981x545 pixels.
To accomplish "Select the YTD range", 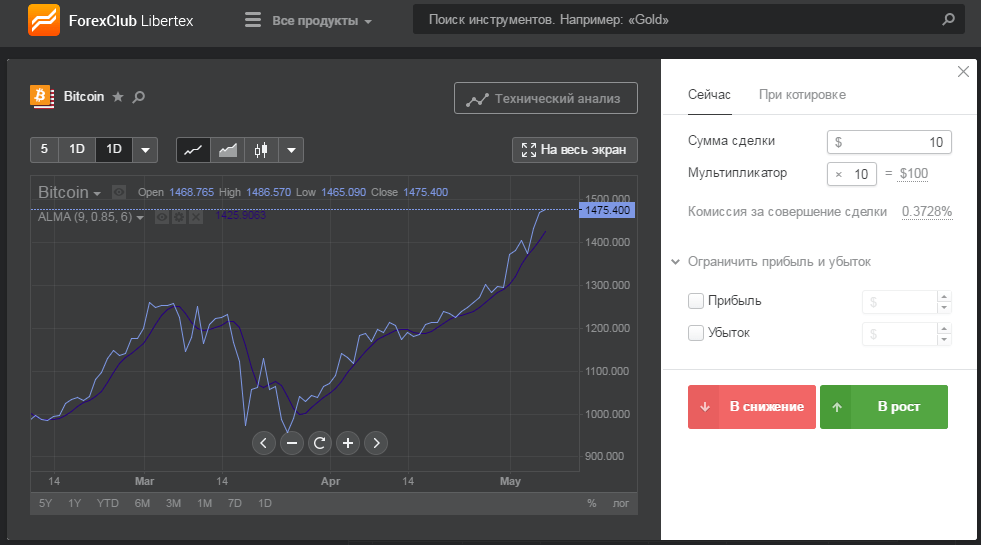I will (x=108, y=503).
